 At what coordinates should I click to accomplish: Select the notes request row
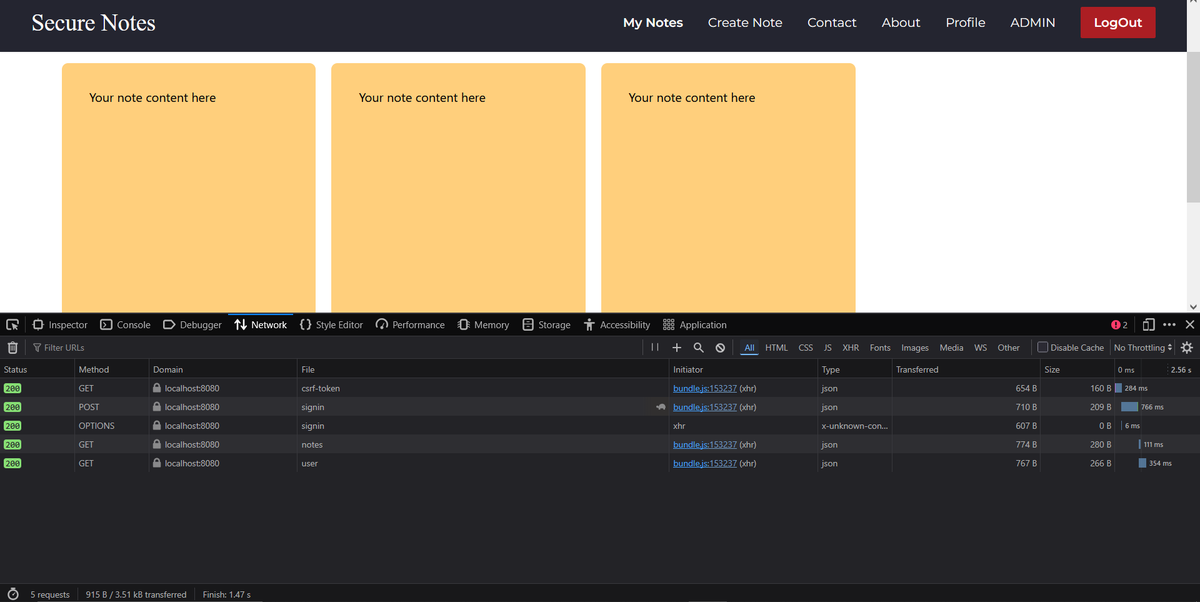pyautogui.click(x=600, y=445)
